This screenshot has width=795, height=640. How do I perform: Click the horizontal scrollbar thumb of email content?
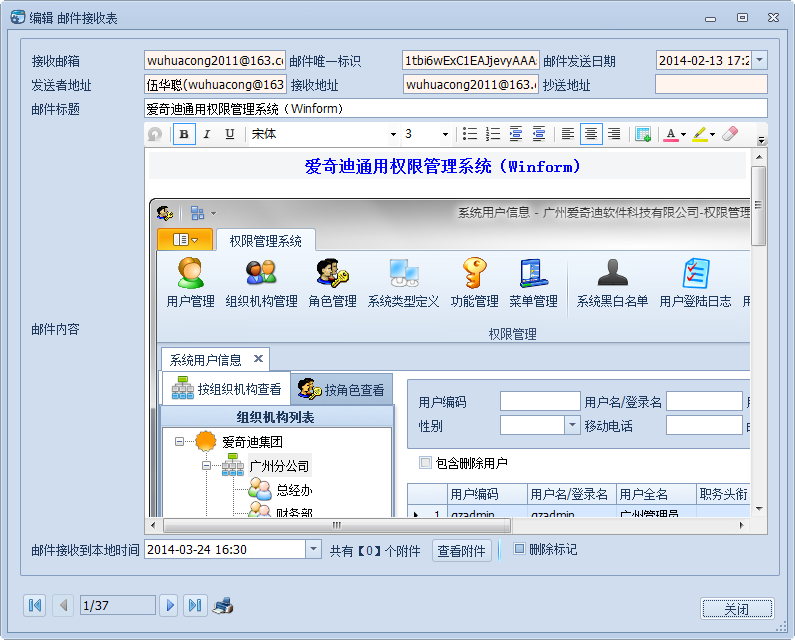(337, 525)
